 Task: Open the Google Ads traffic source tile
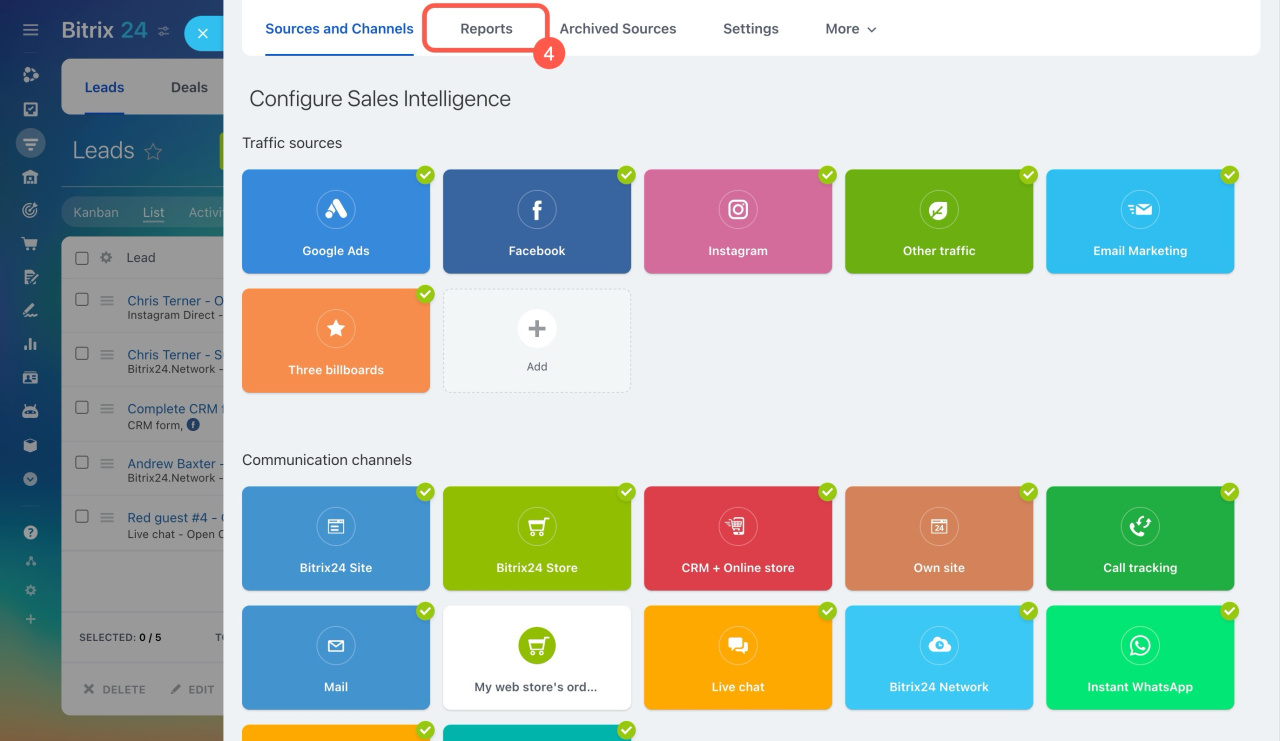336,221
